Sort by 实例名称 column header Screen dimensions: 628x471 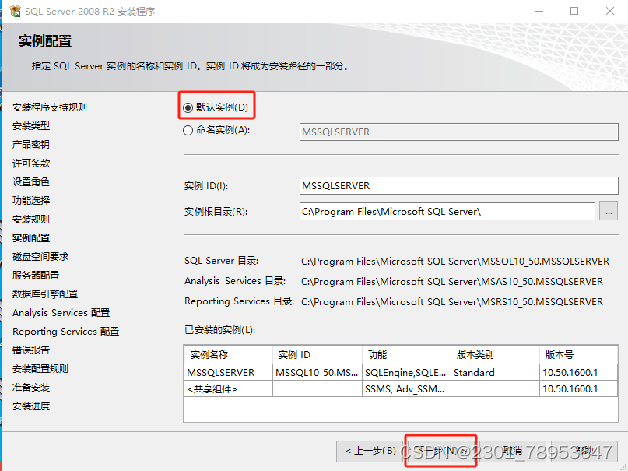[x=228, y=354]
